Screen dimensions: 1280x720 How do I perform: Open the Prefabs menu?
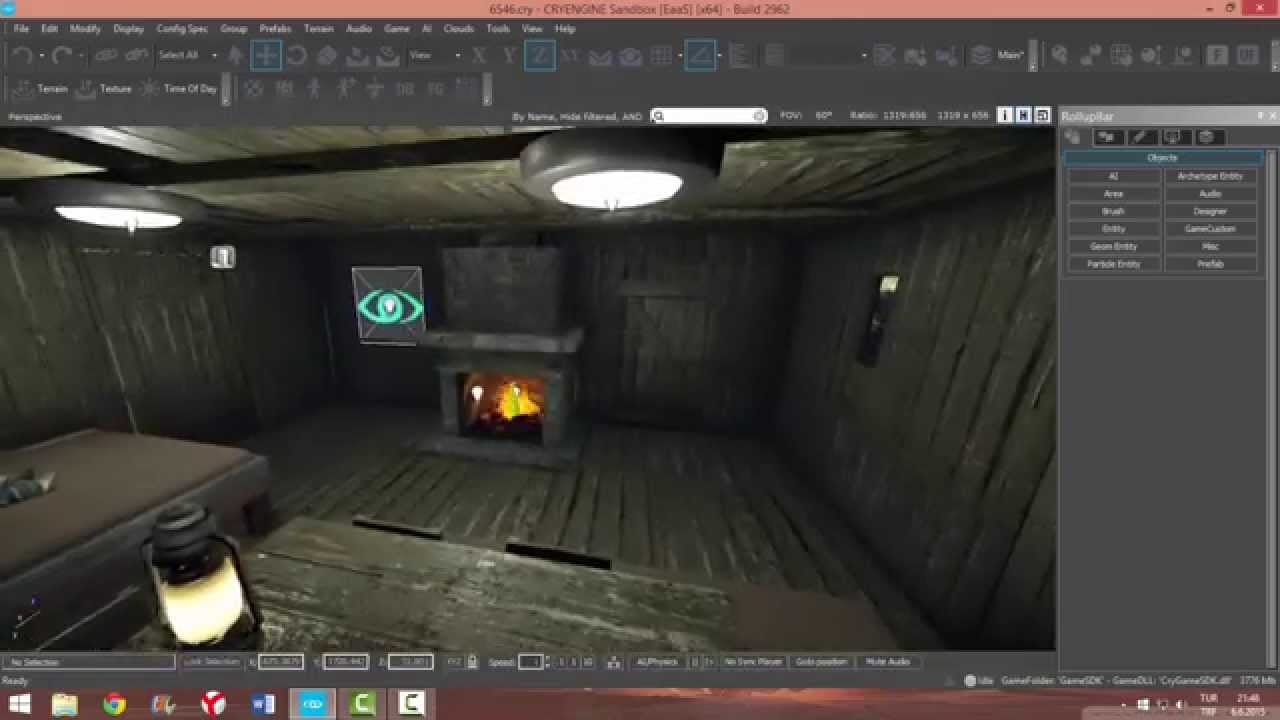[275, 29]
